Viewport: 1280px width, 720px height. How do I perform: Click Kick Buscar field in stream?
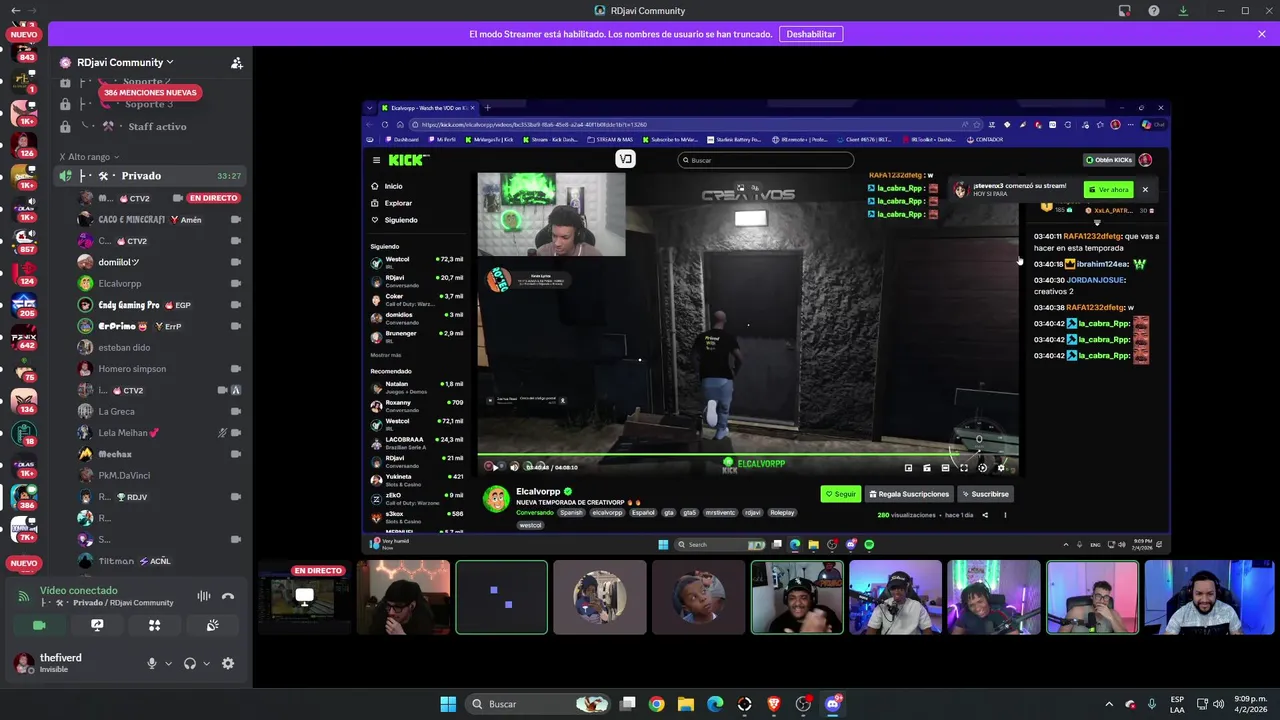(766, 160)
